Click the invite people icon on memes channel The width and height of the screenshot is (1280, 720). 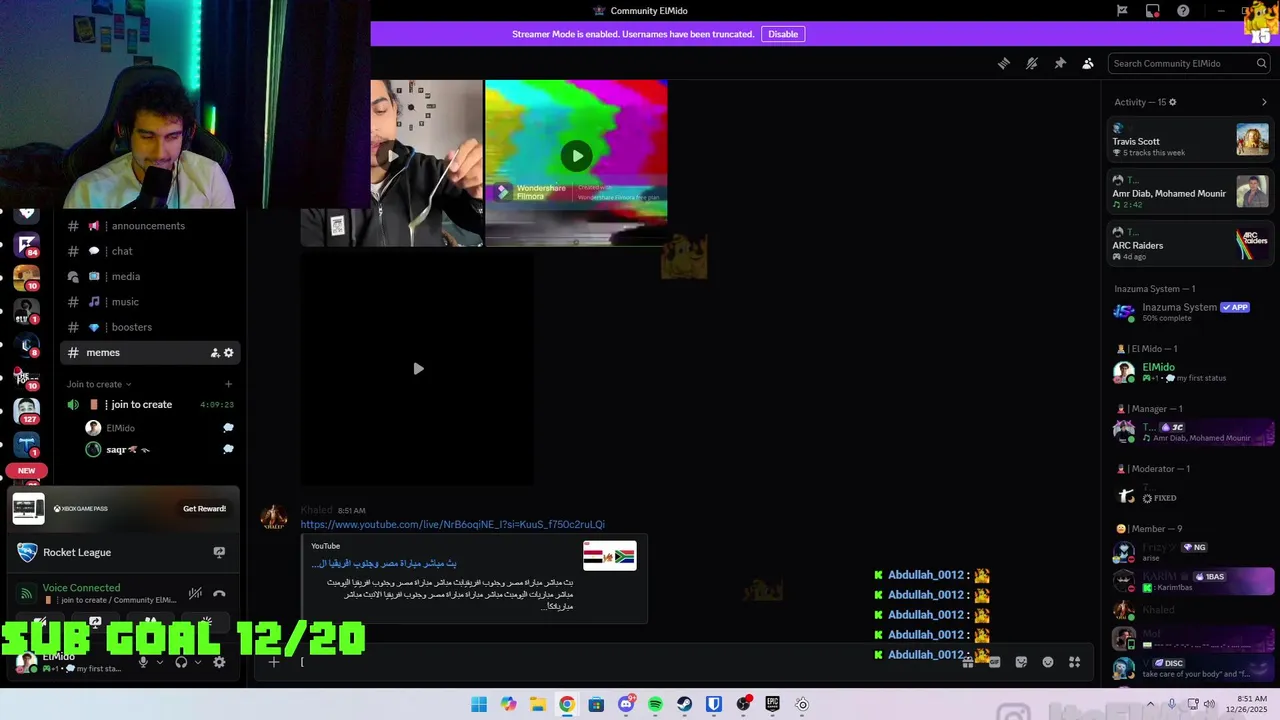[214, 353]
